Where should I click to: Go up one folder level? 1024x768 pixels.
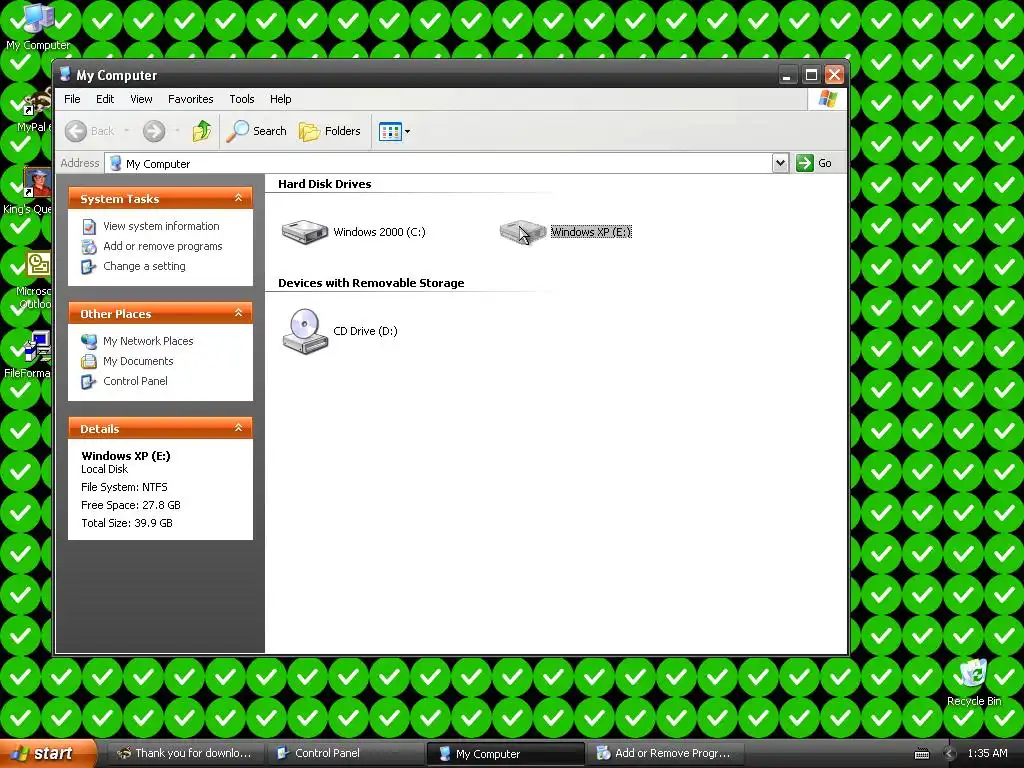(202, 131)
